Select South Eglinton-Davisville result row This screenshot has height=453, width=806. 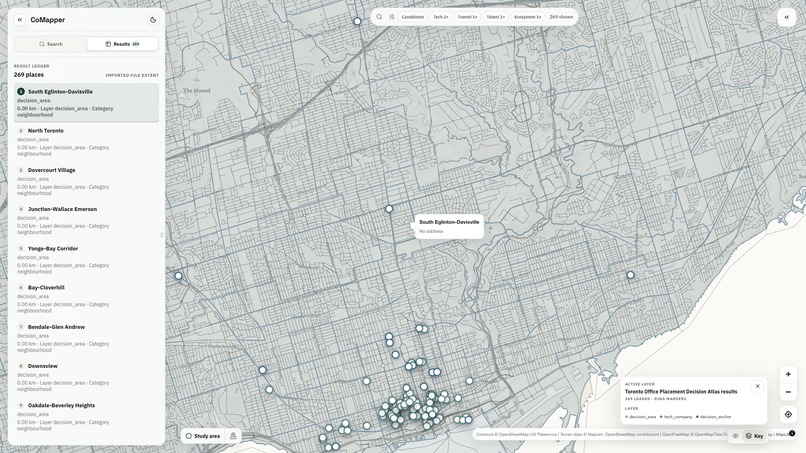click(x=86, y=103)
